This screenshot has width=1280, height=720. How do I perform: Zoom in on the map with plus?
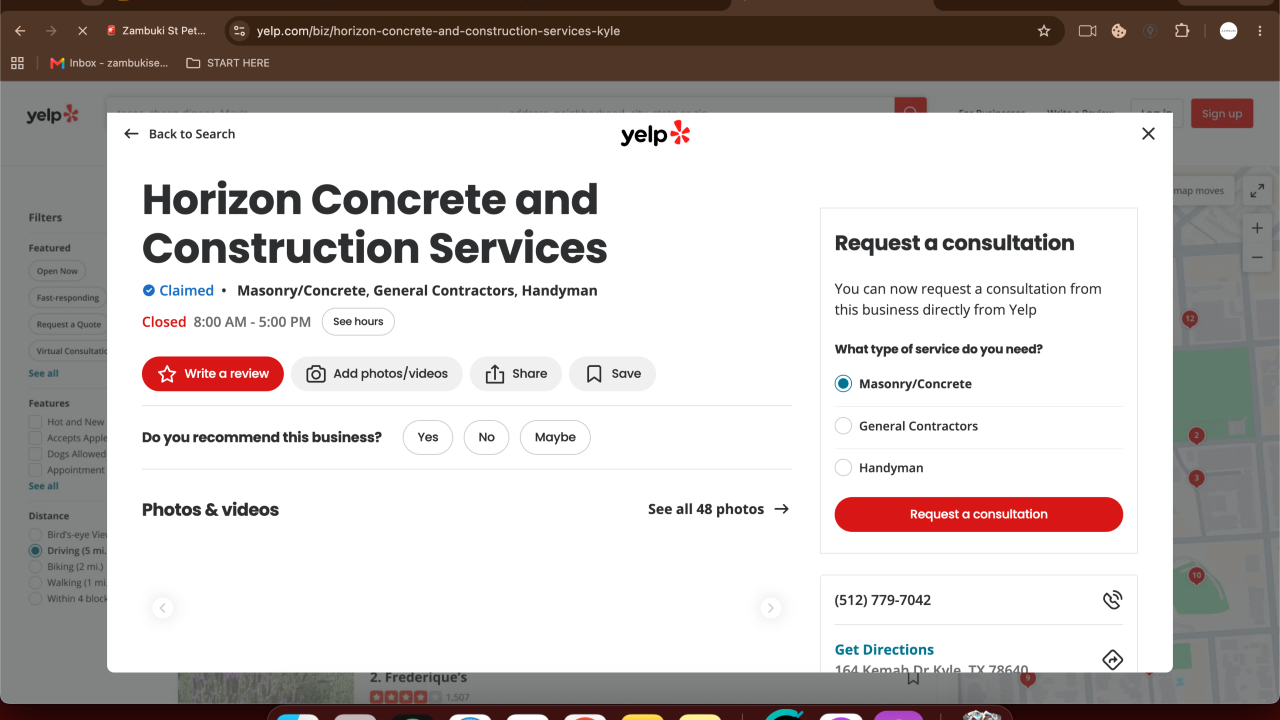[1257, 228]
